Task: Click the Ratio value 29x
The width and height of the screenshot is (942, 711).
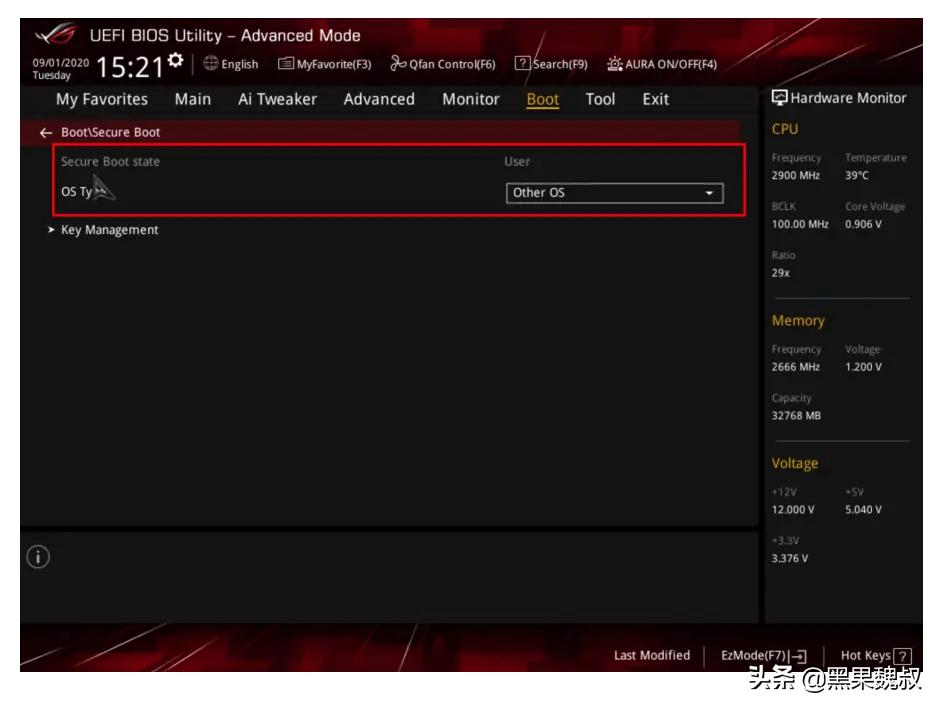Action: [780, 273]
